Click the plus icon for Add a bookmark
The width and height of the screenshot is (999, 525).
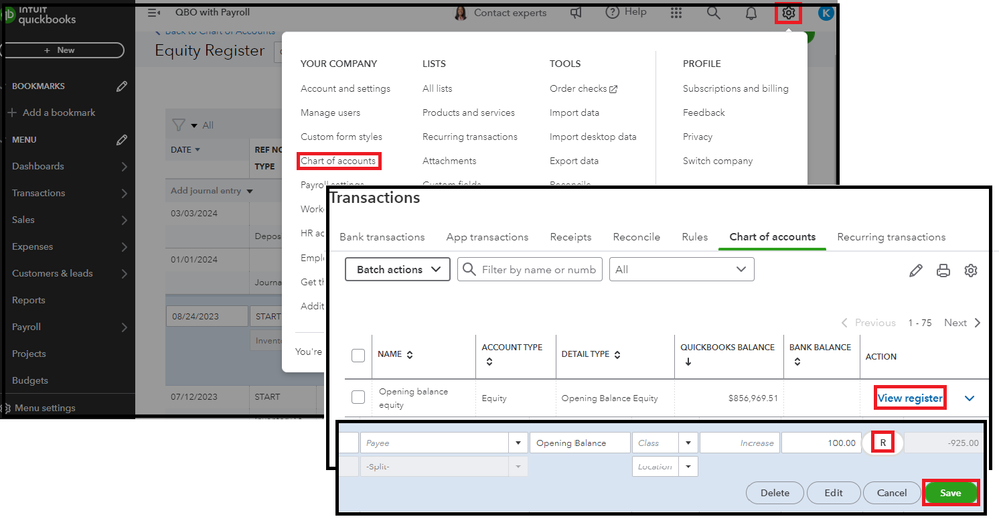[x=12, y=113]
